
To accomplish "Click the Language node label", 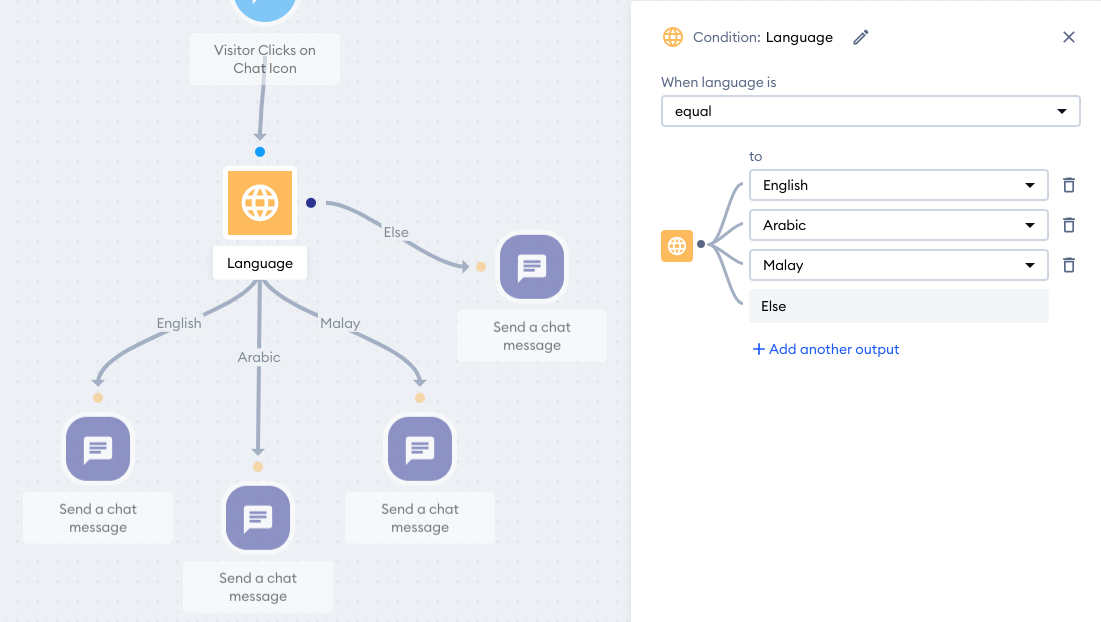I will tap(260, 263).
